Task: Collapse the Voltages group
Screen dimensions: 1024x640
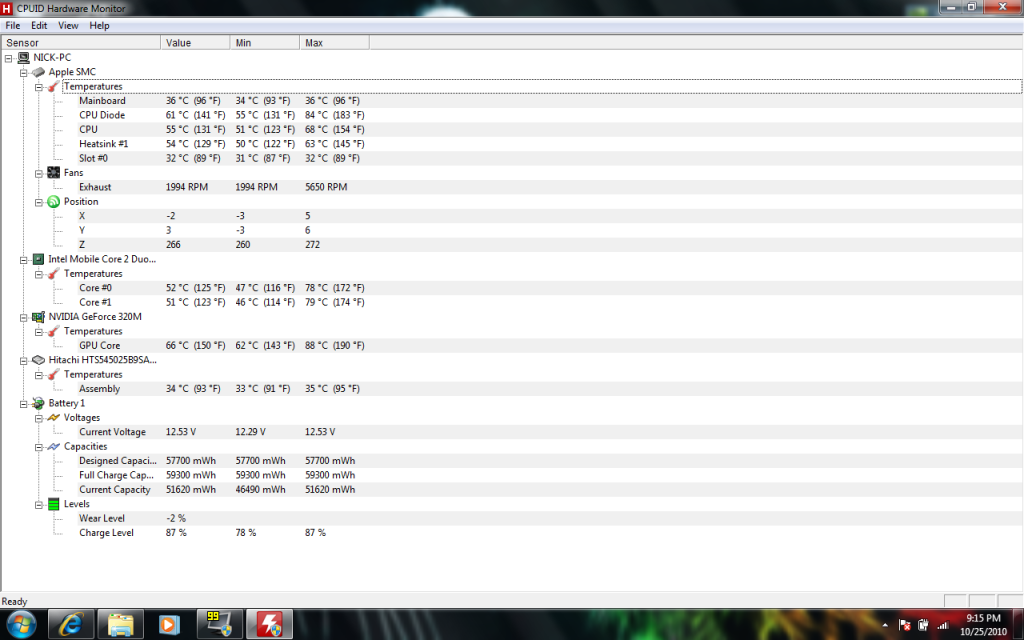Action: pos(39,418)
